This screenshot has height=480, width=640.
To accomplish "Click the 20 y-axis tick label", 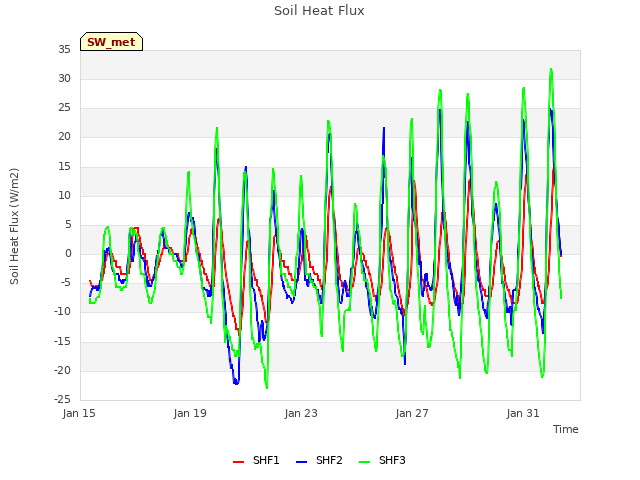I will [x=64, y=137].
